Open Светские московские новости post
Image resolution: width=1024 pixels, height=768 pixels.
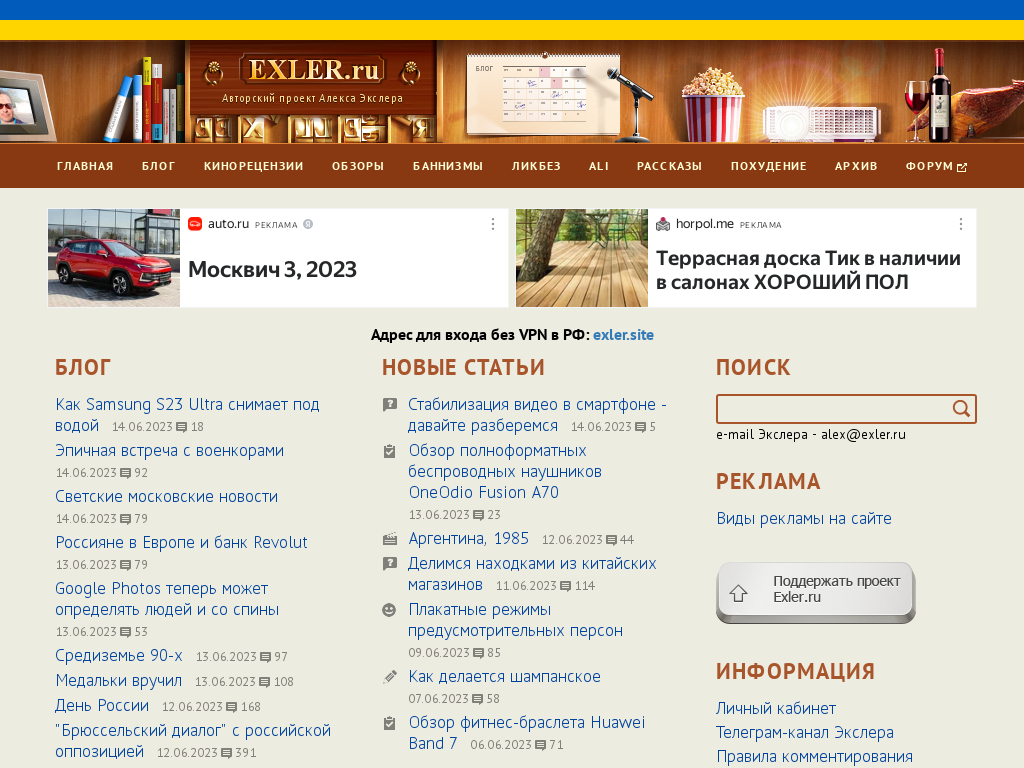click(167, 497)
